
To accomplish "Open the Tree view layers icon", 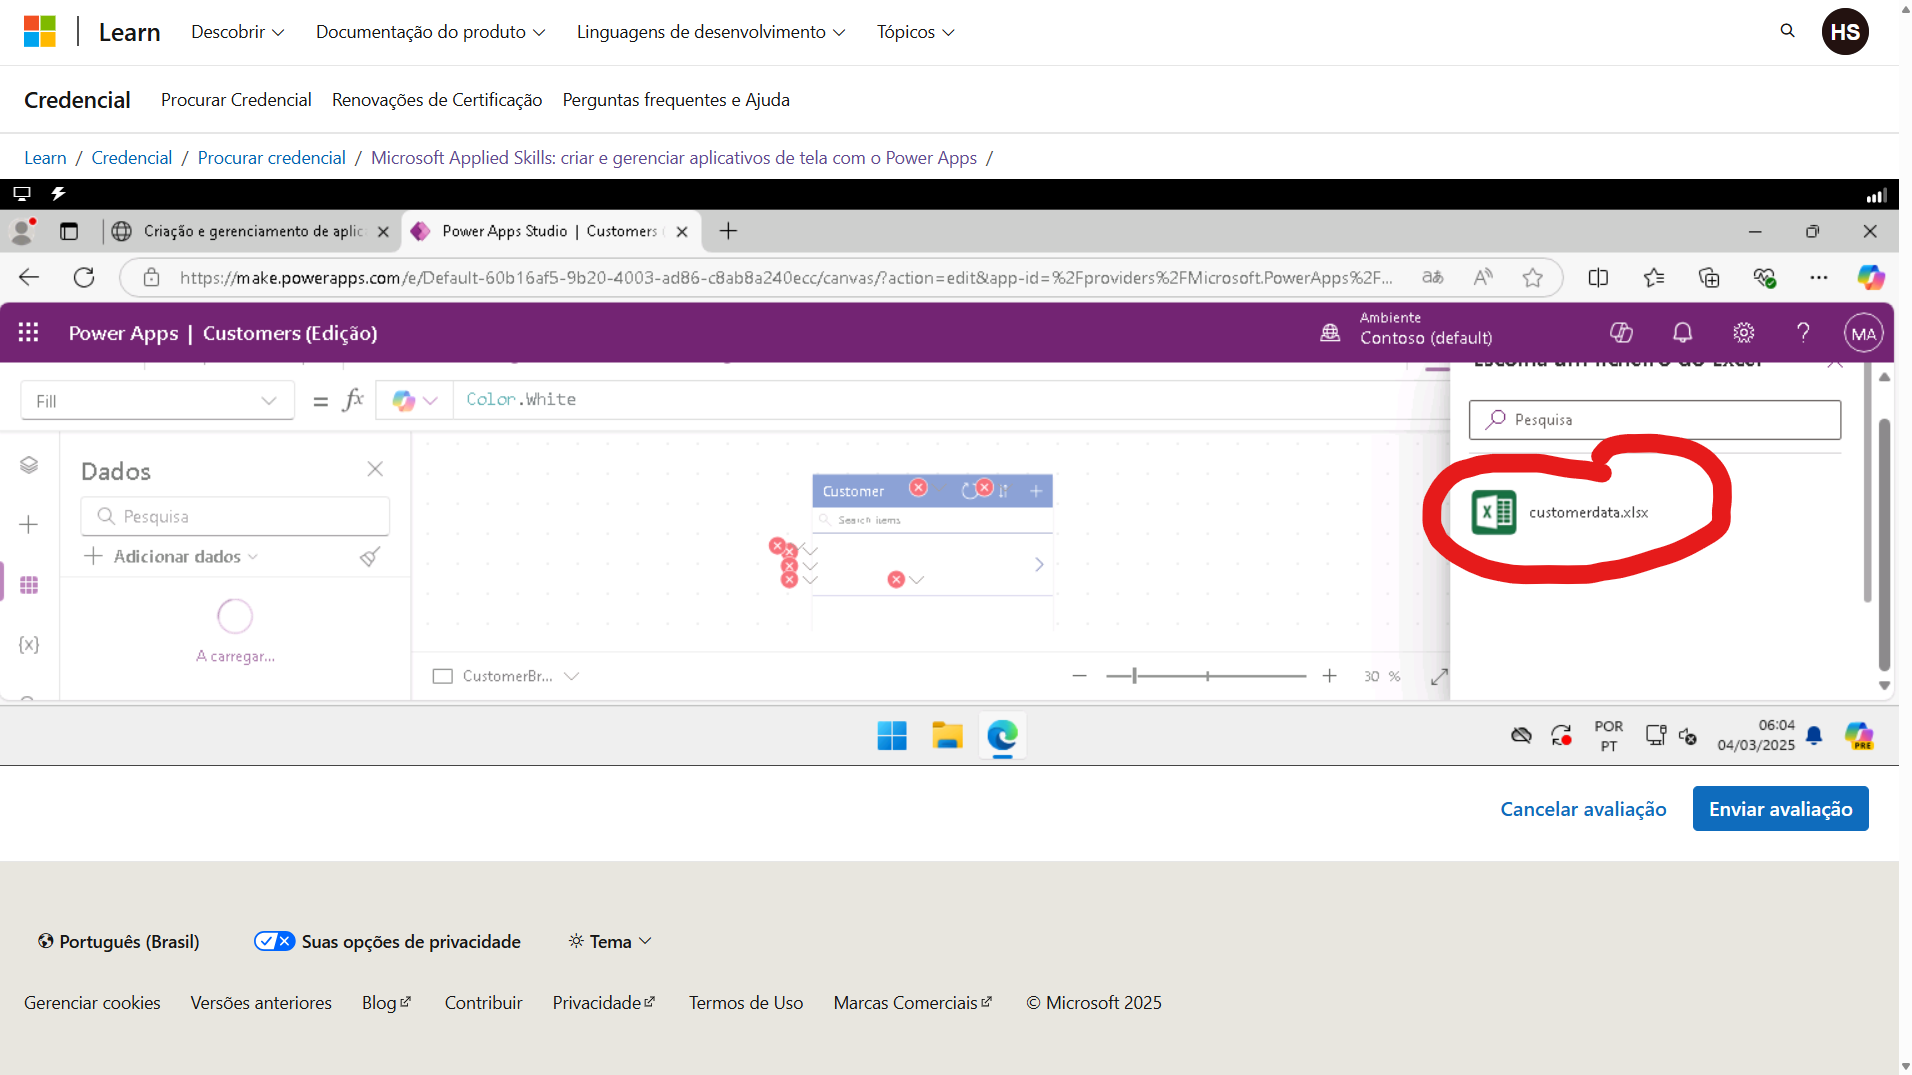I will coord(29,465).
